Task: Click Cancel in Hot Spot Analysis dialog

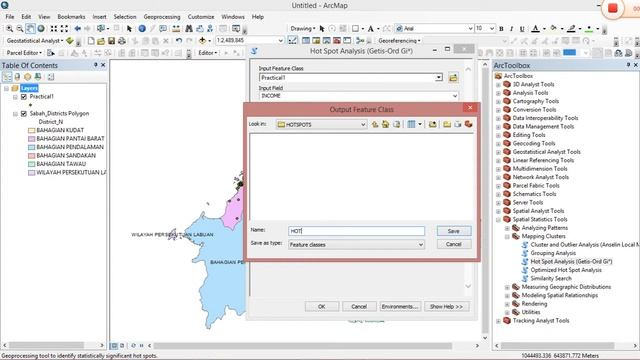Action: pos(359,307)
